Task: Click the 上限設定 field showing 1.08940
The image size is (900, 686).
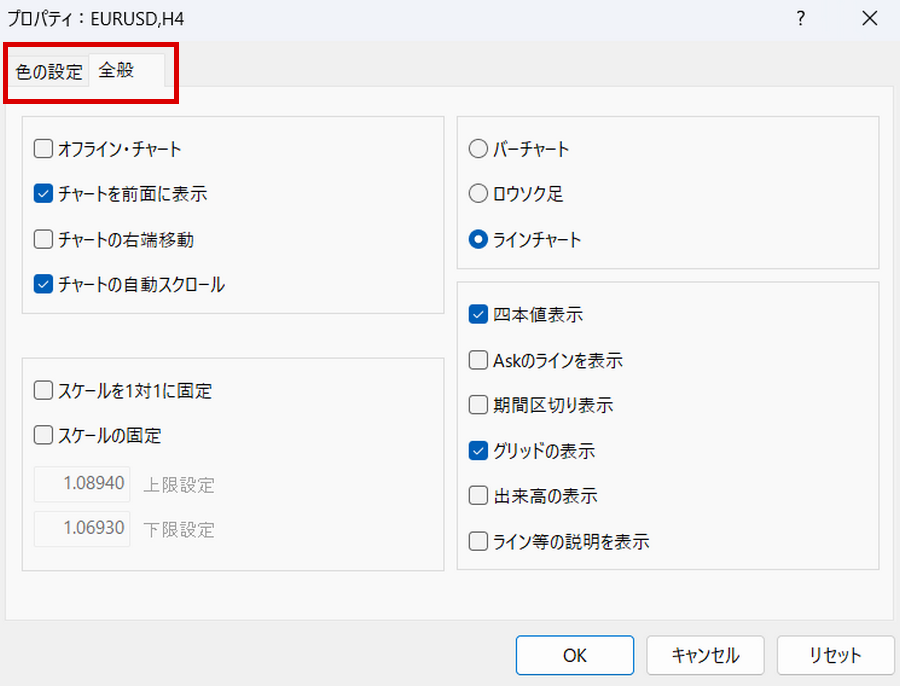Action: coord(82,484)
